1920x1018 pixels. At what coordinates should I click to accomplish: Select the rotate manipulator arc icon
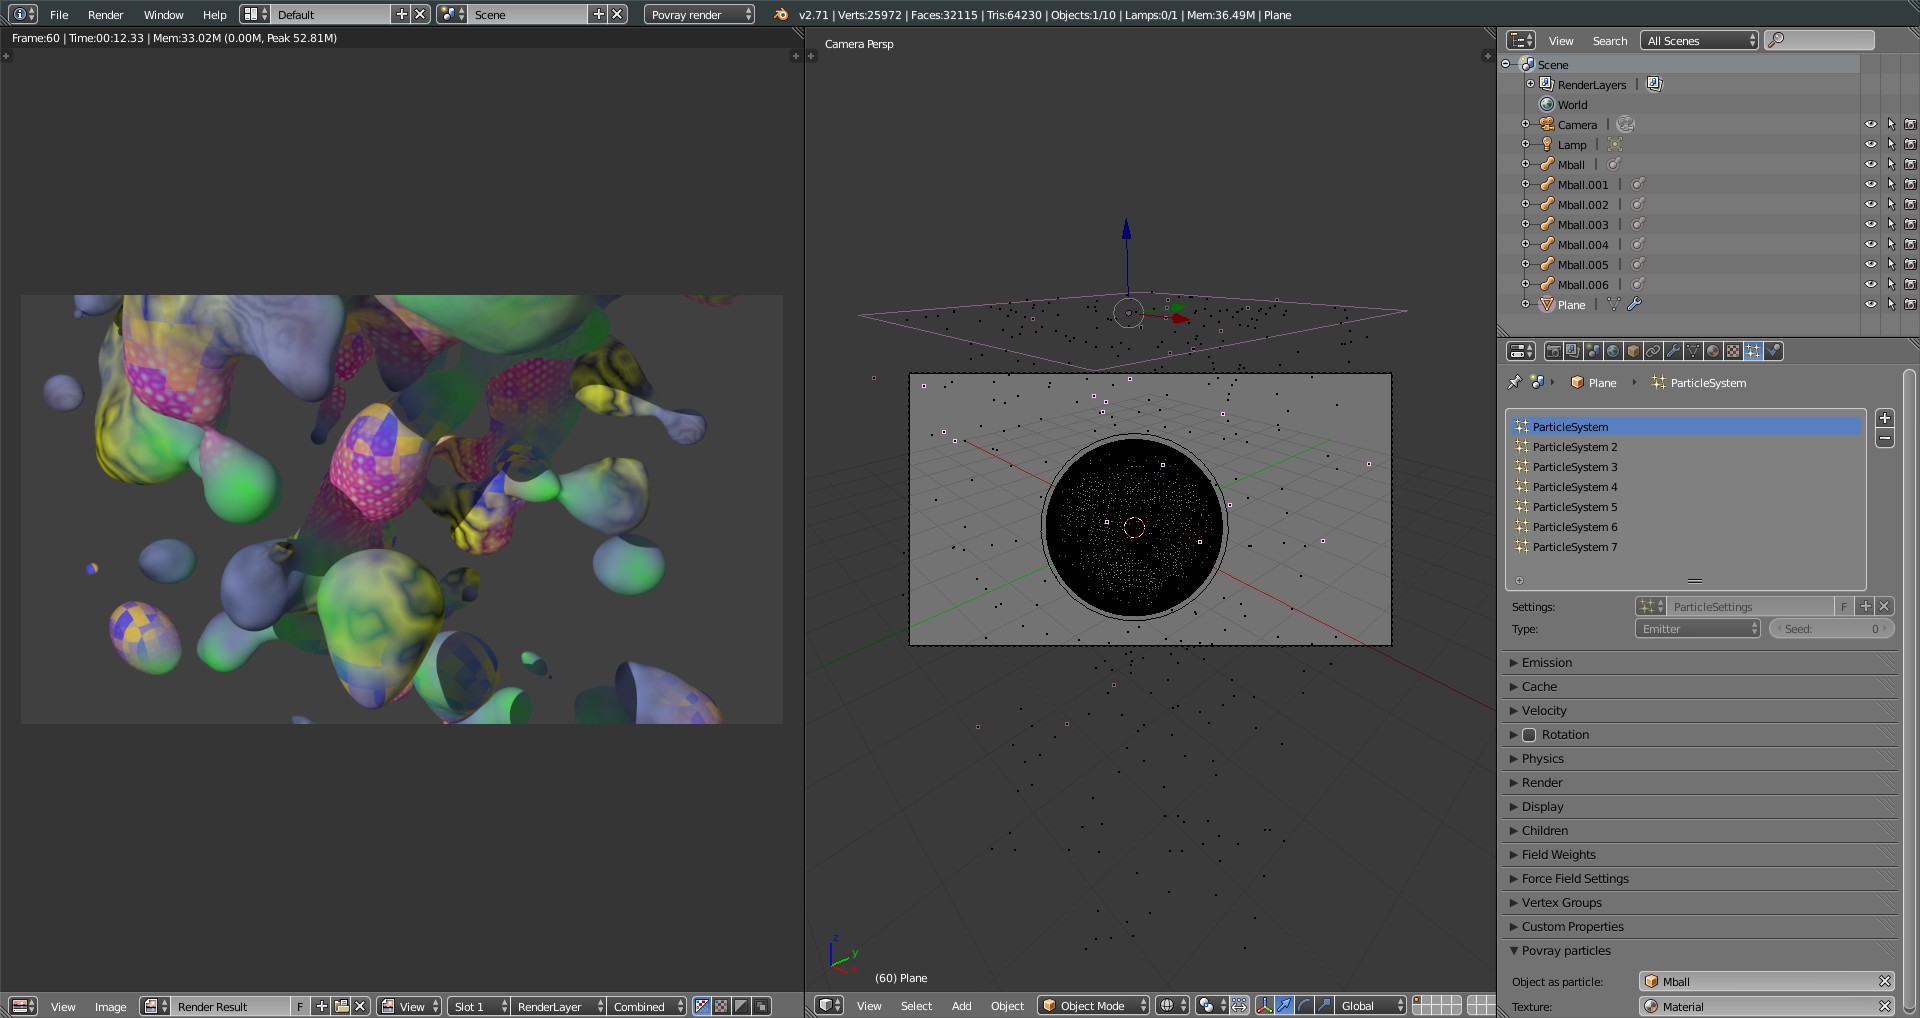pyautogui.click(x=1304, y=1006)
